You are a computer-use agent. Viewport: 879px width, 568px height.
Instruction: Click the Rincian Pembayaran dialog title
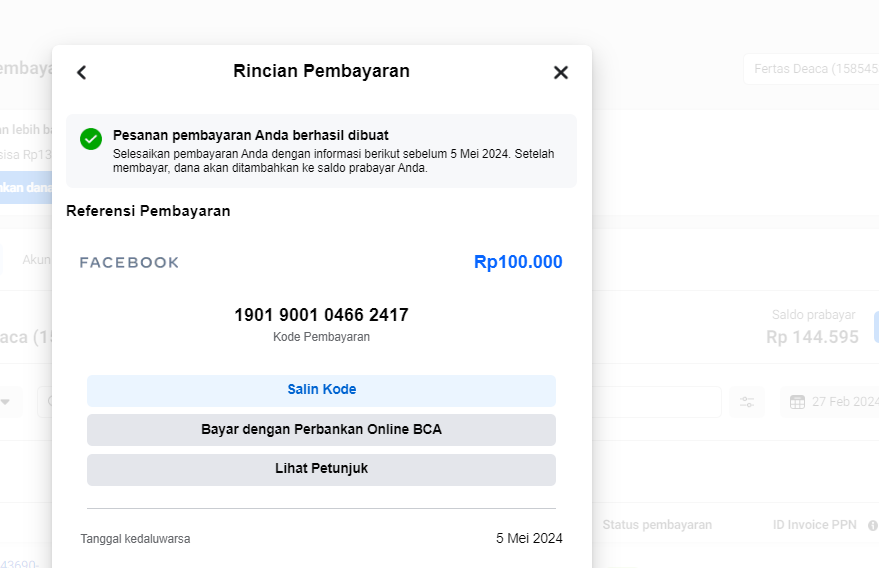(x=321, y=71)
